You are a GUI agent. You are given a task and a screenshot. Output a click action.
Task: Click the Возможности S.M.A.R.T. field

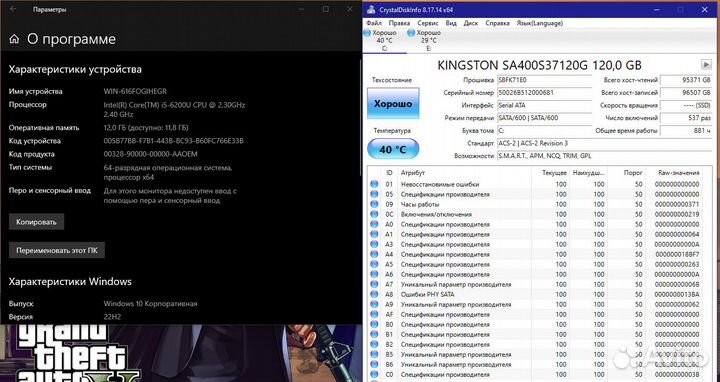[x=604, y=156]
